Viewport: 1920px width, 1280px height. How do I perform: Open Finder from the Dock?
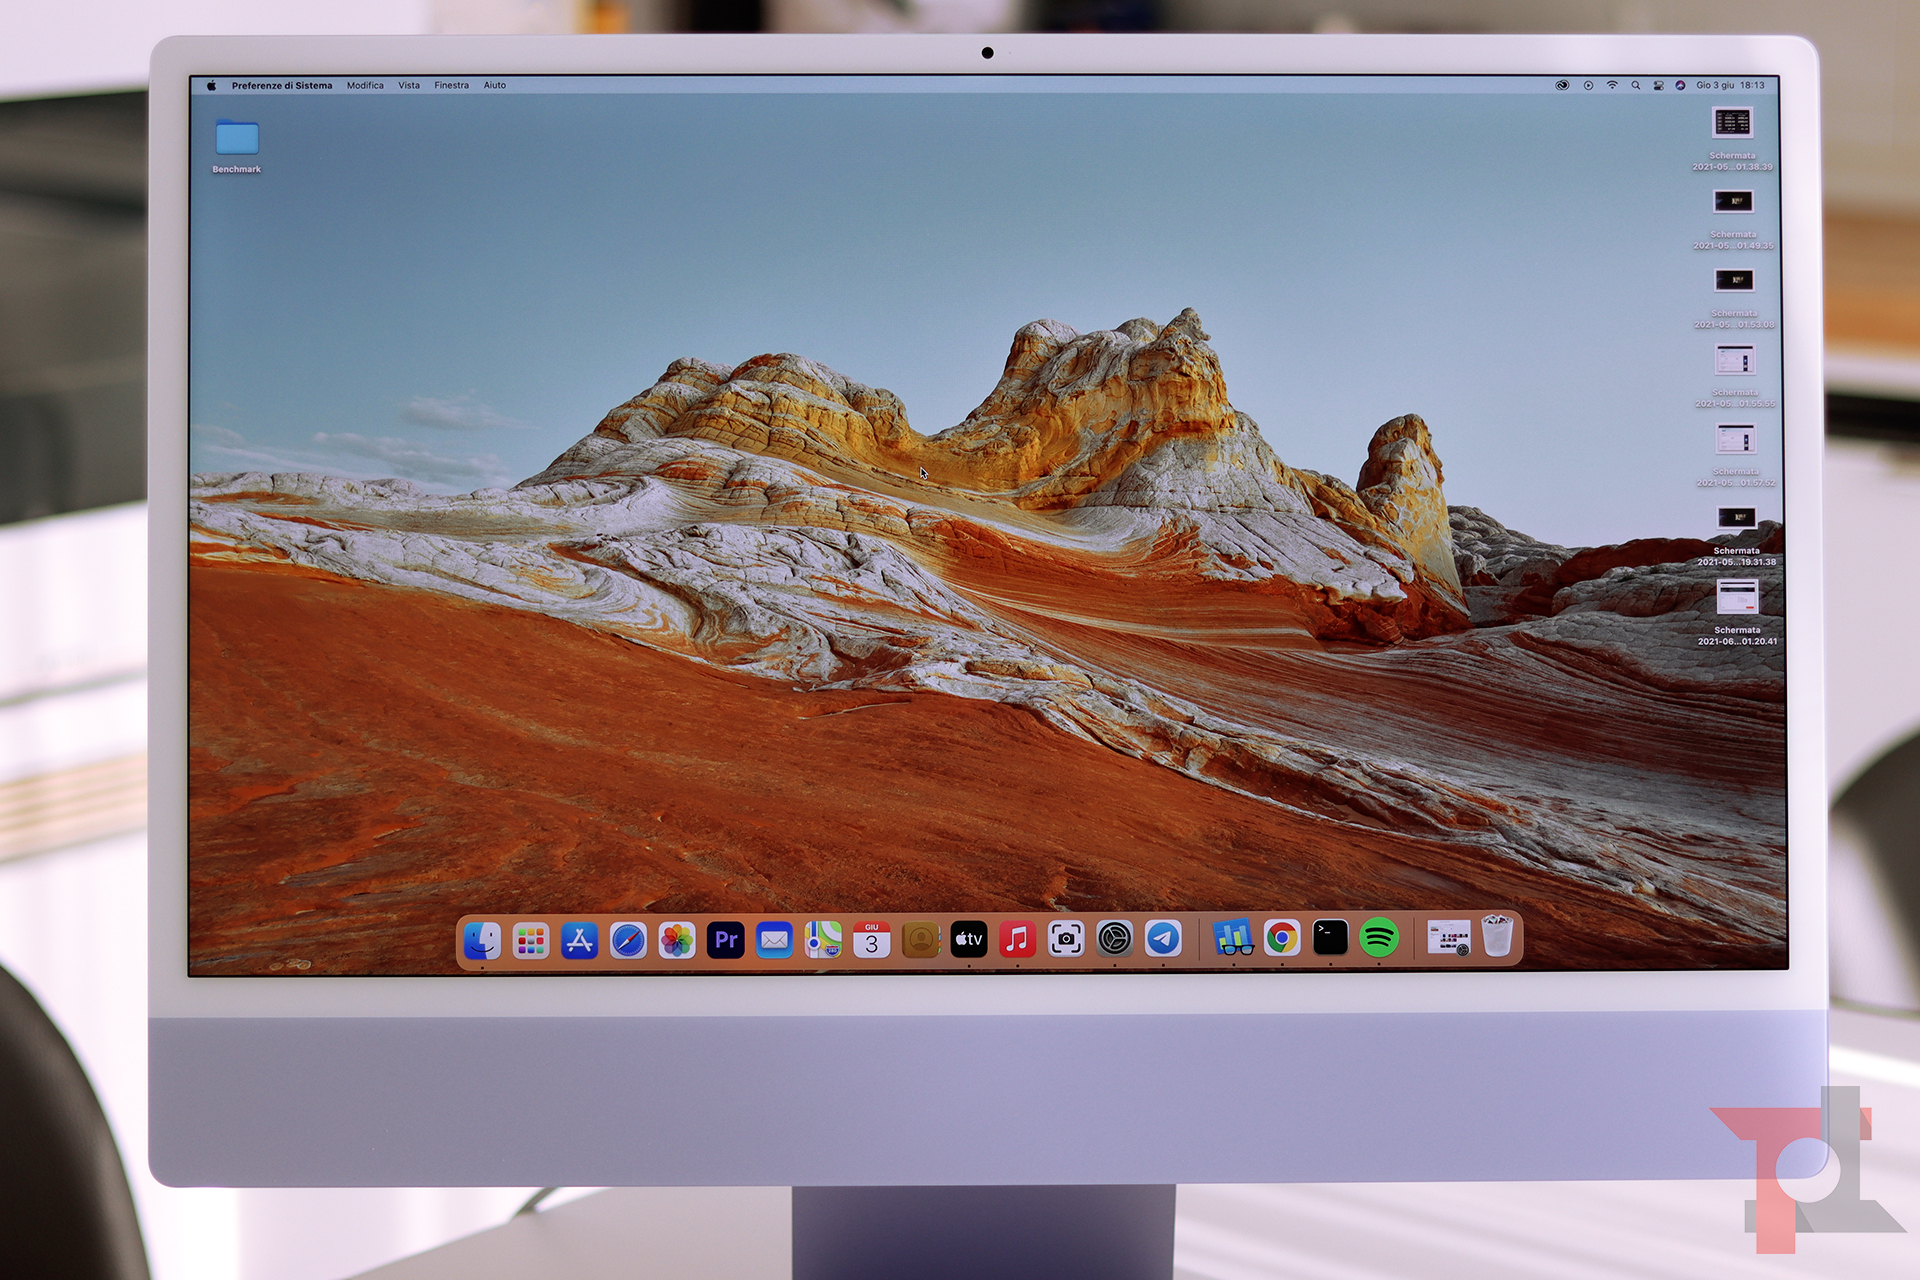point(482,940)
